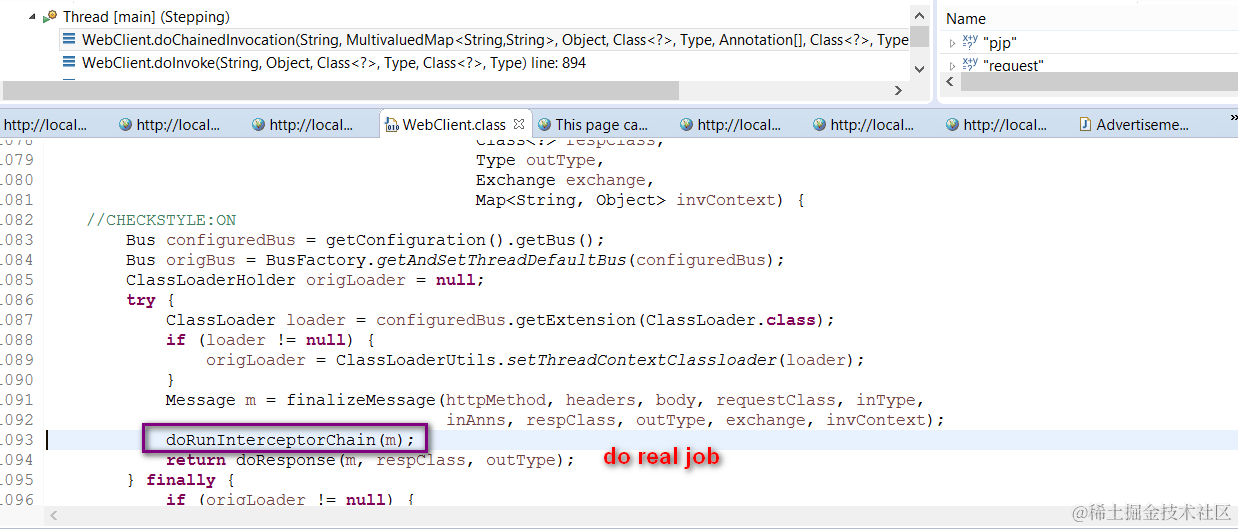Click "return doResponse(m, respClass, outType);" line
The width and height of the screenshot is (1238, 529).
click(370, 460)
